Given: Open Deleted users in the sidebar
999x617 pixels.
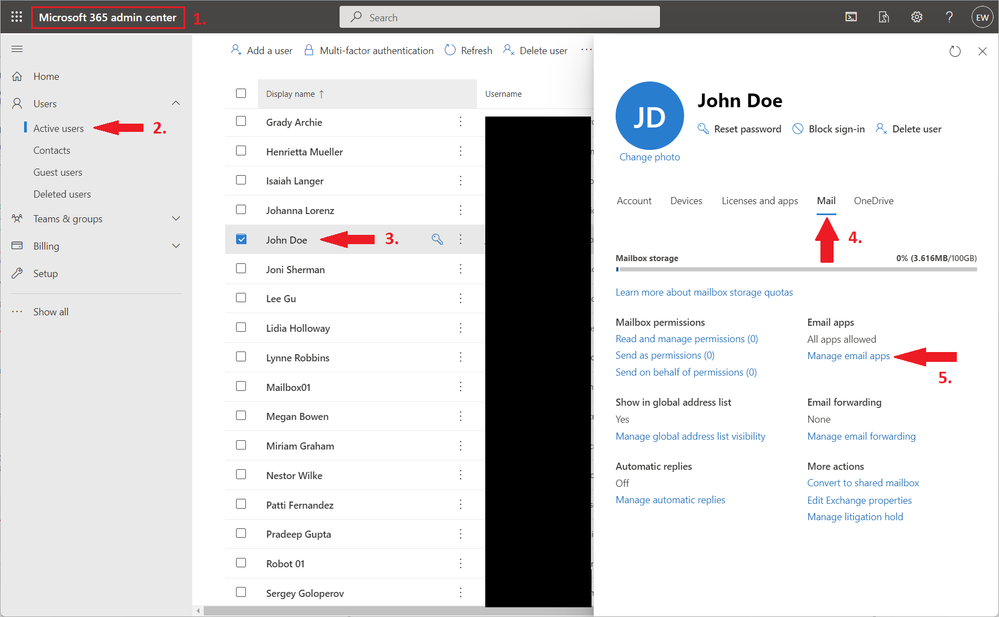Looking at the screenshot, I should tap(62, 194).
